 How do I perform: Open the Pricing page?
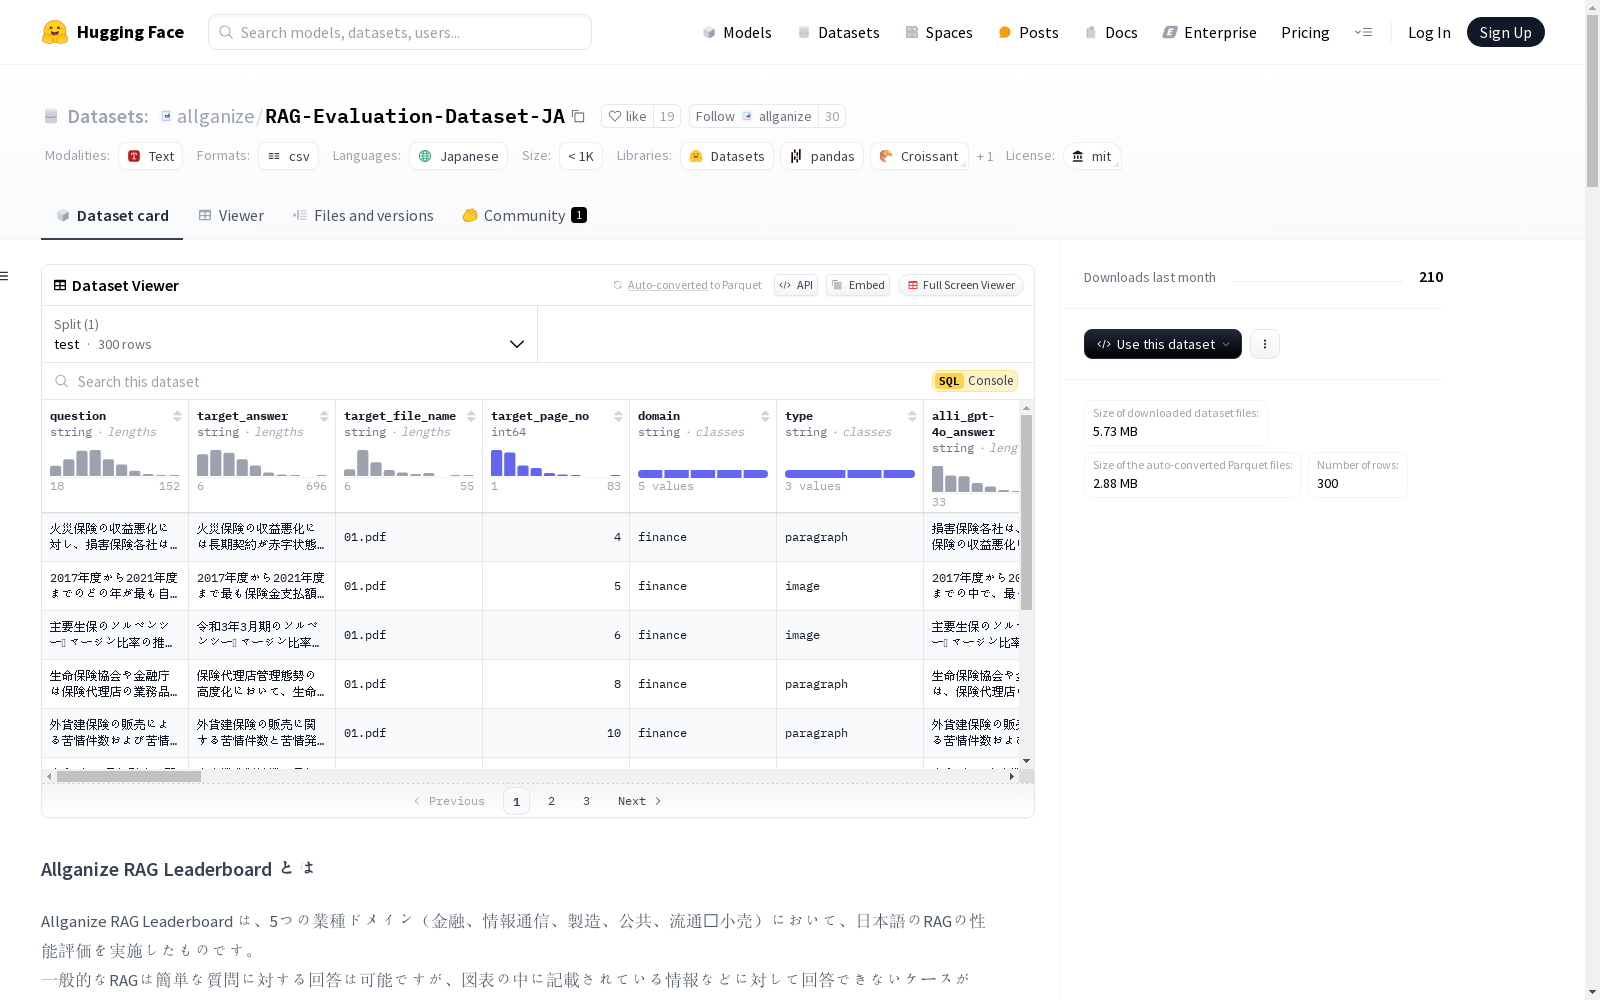[1305, 32]
